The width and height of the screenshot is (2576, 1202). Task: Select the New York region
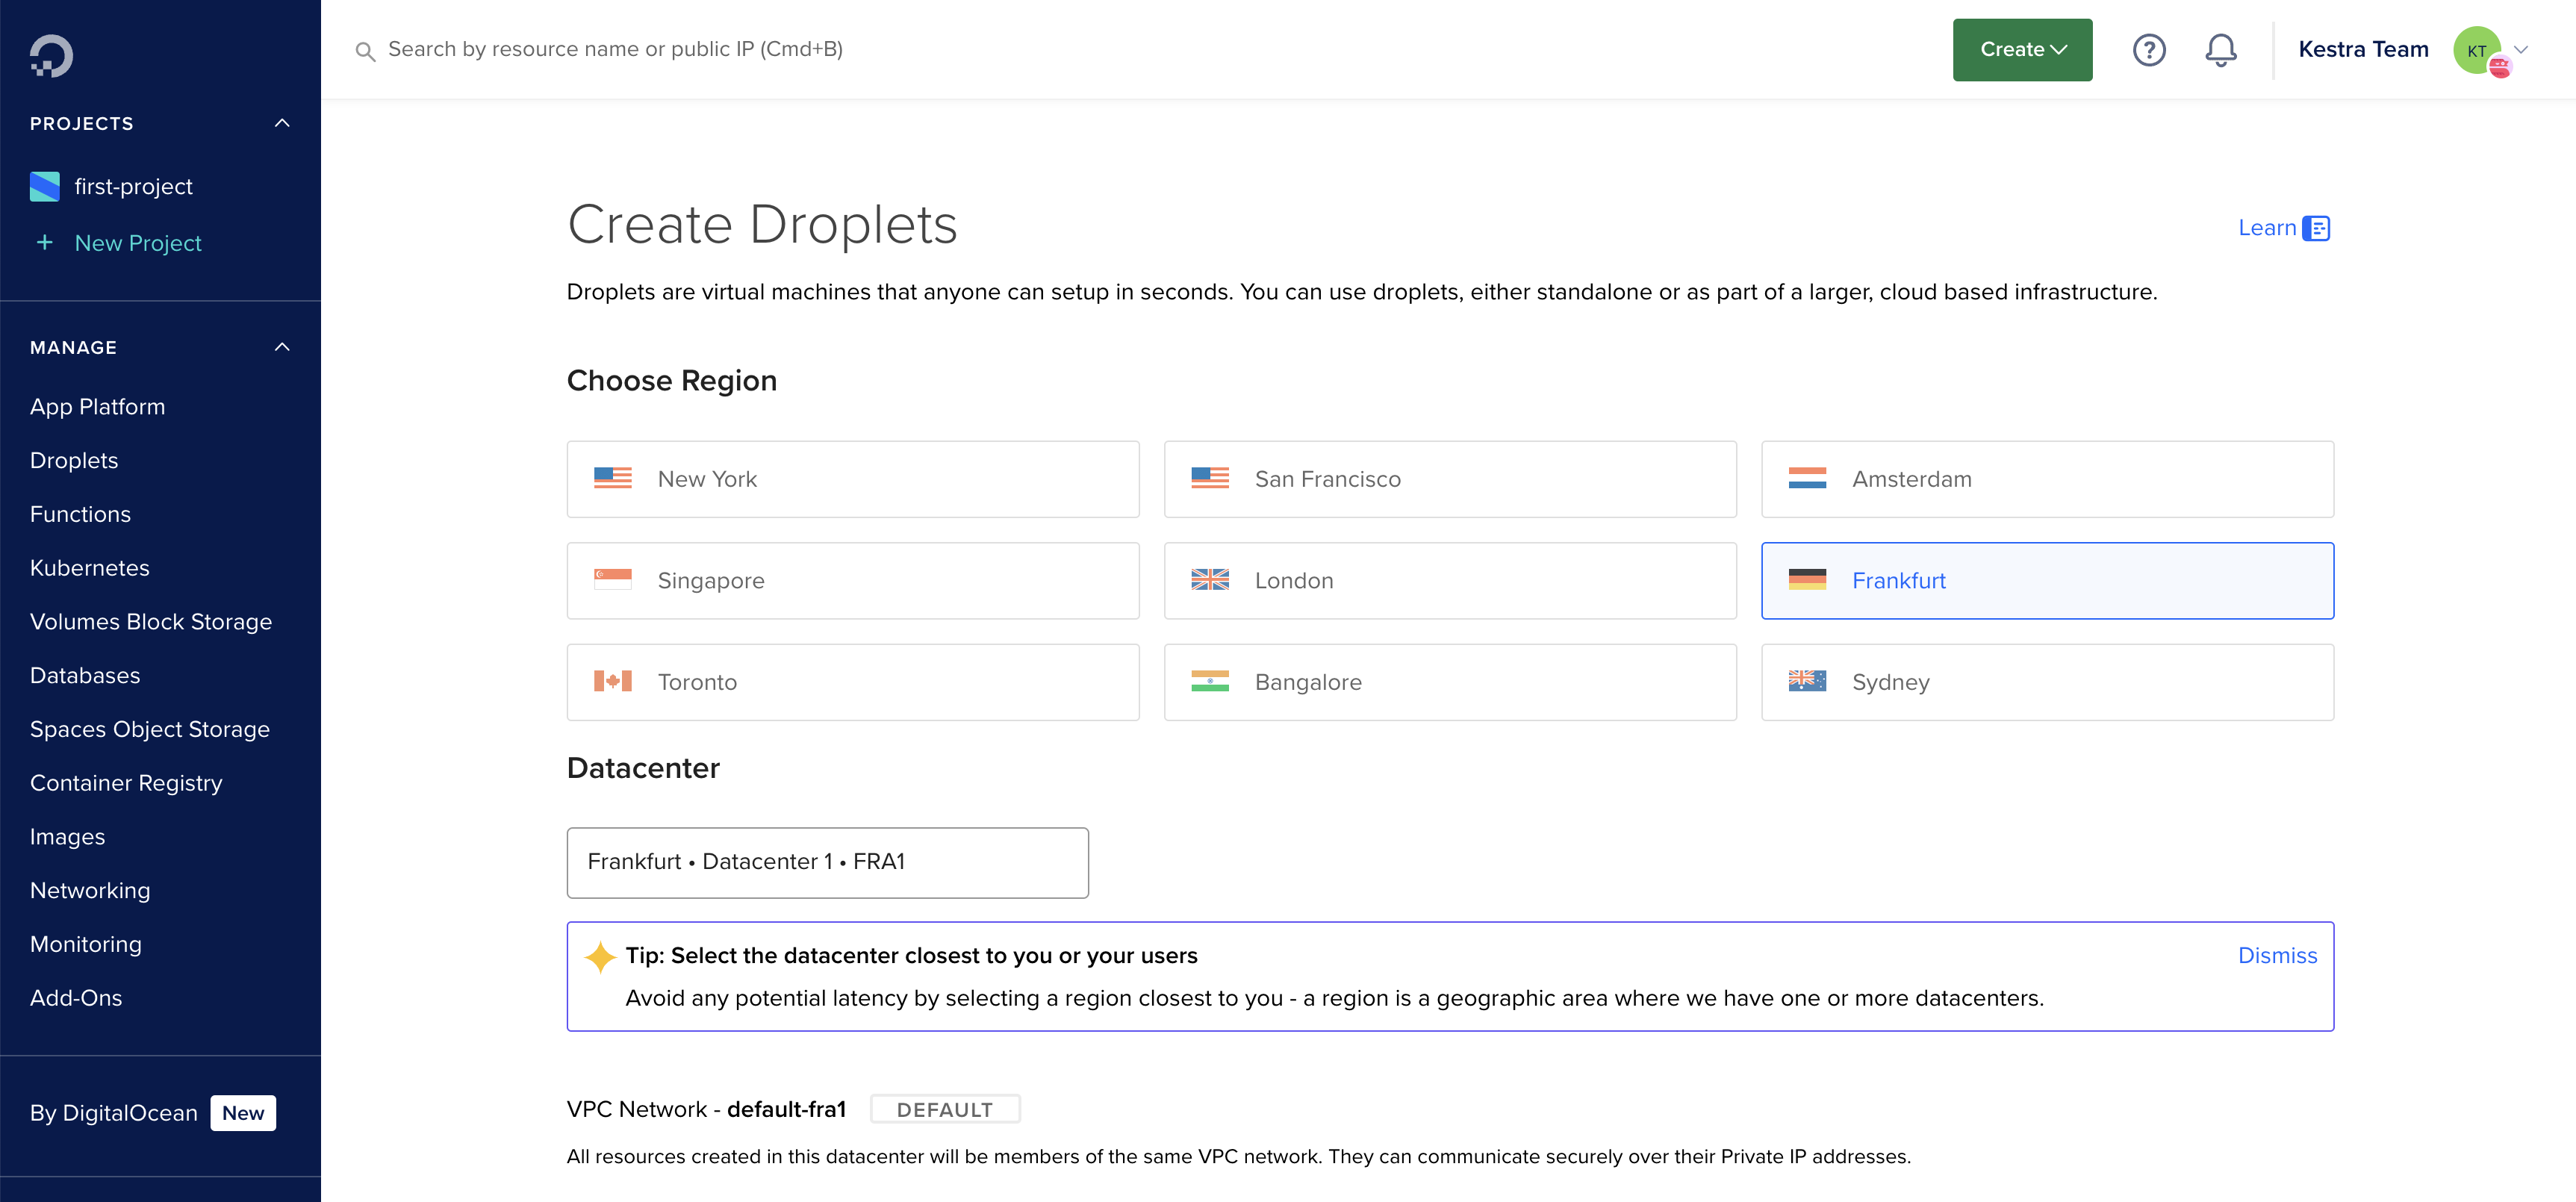(x=853, y=478)
